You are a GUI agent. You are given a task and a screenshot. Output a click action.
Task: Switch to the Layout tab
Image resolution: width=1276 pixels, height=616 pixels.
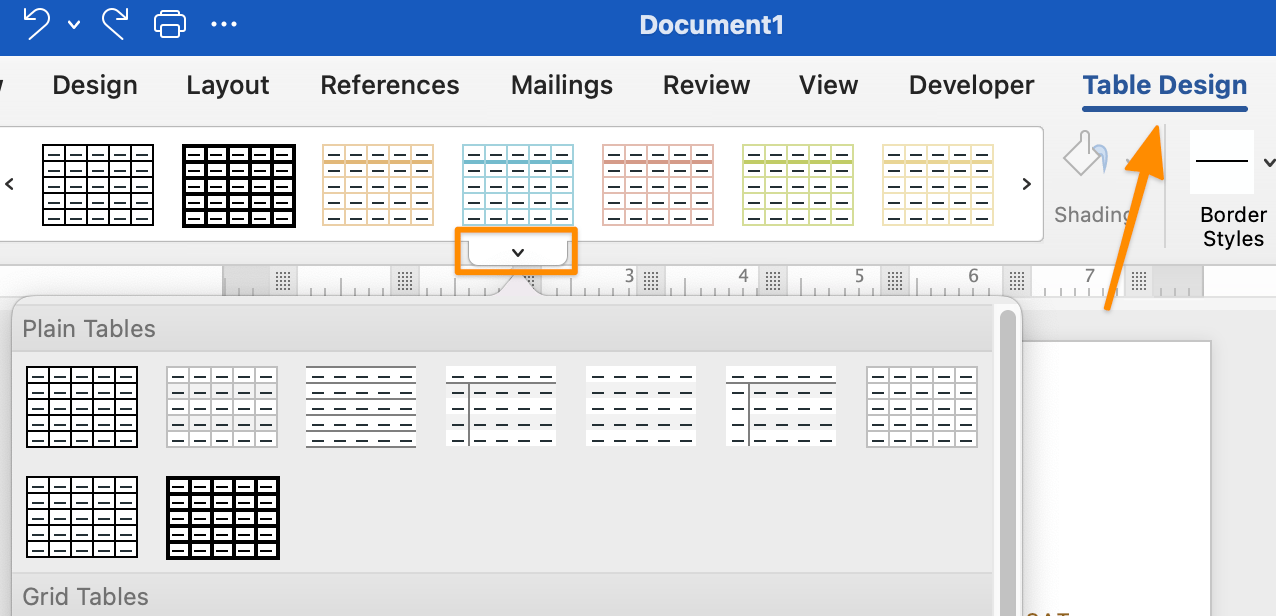click(x=228, y=86)
